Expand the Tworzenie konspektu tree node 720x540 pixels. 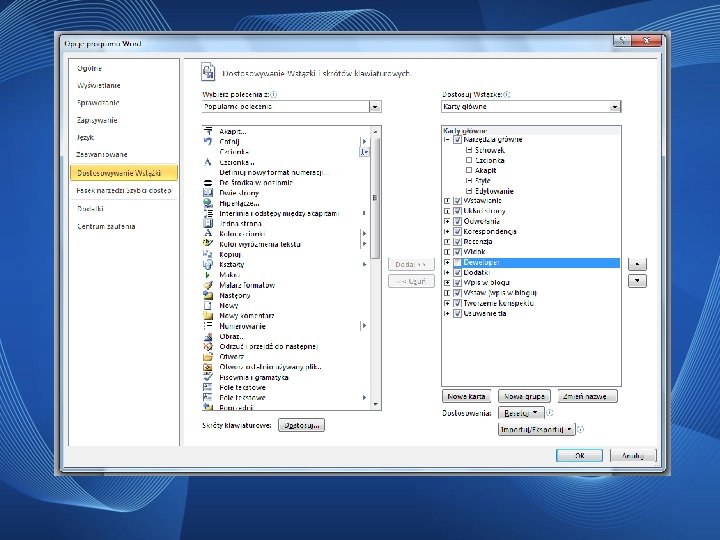pyautogui.click(x=447, y=304)
